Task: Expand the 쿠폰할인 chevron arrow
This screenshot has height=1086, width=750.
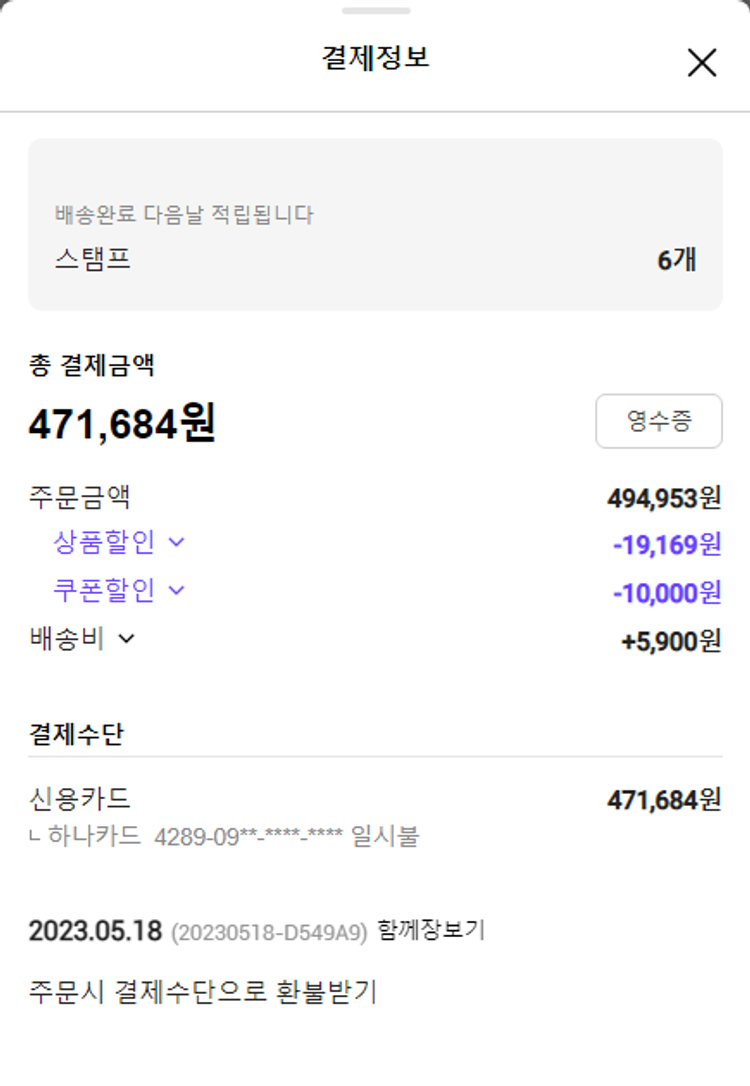Action: pyautogui.click(x=176, y=590)
